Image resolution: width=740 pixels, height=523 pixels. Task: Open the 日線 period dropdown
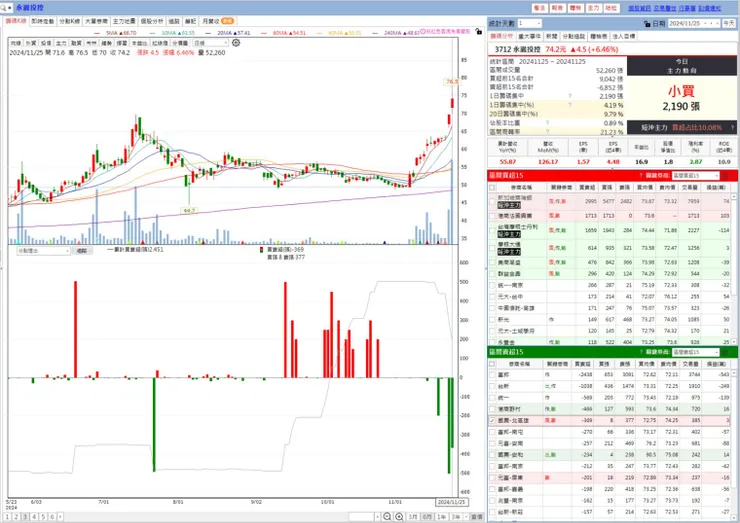pos(210,43)
